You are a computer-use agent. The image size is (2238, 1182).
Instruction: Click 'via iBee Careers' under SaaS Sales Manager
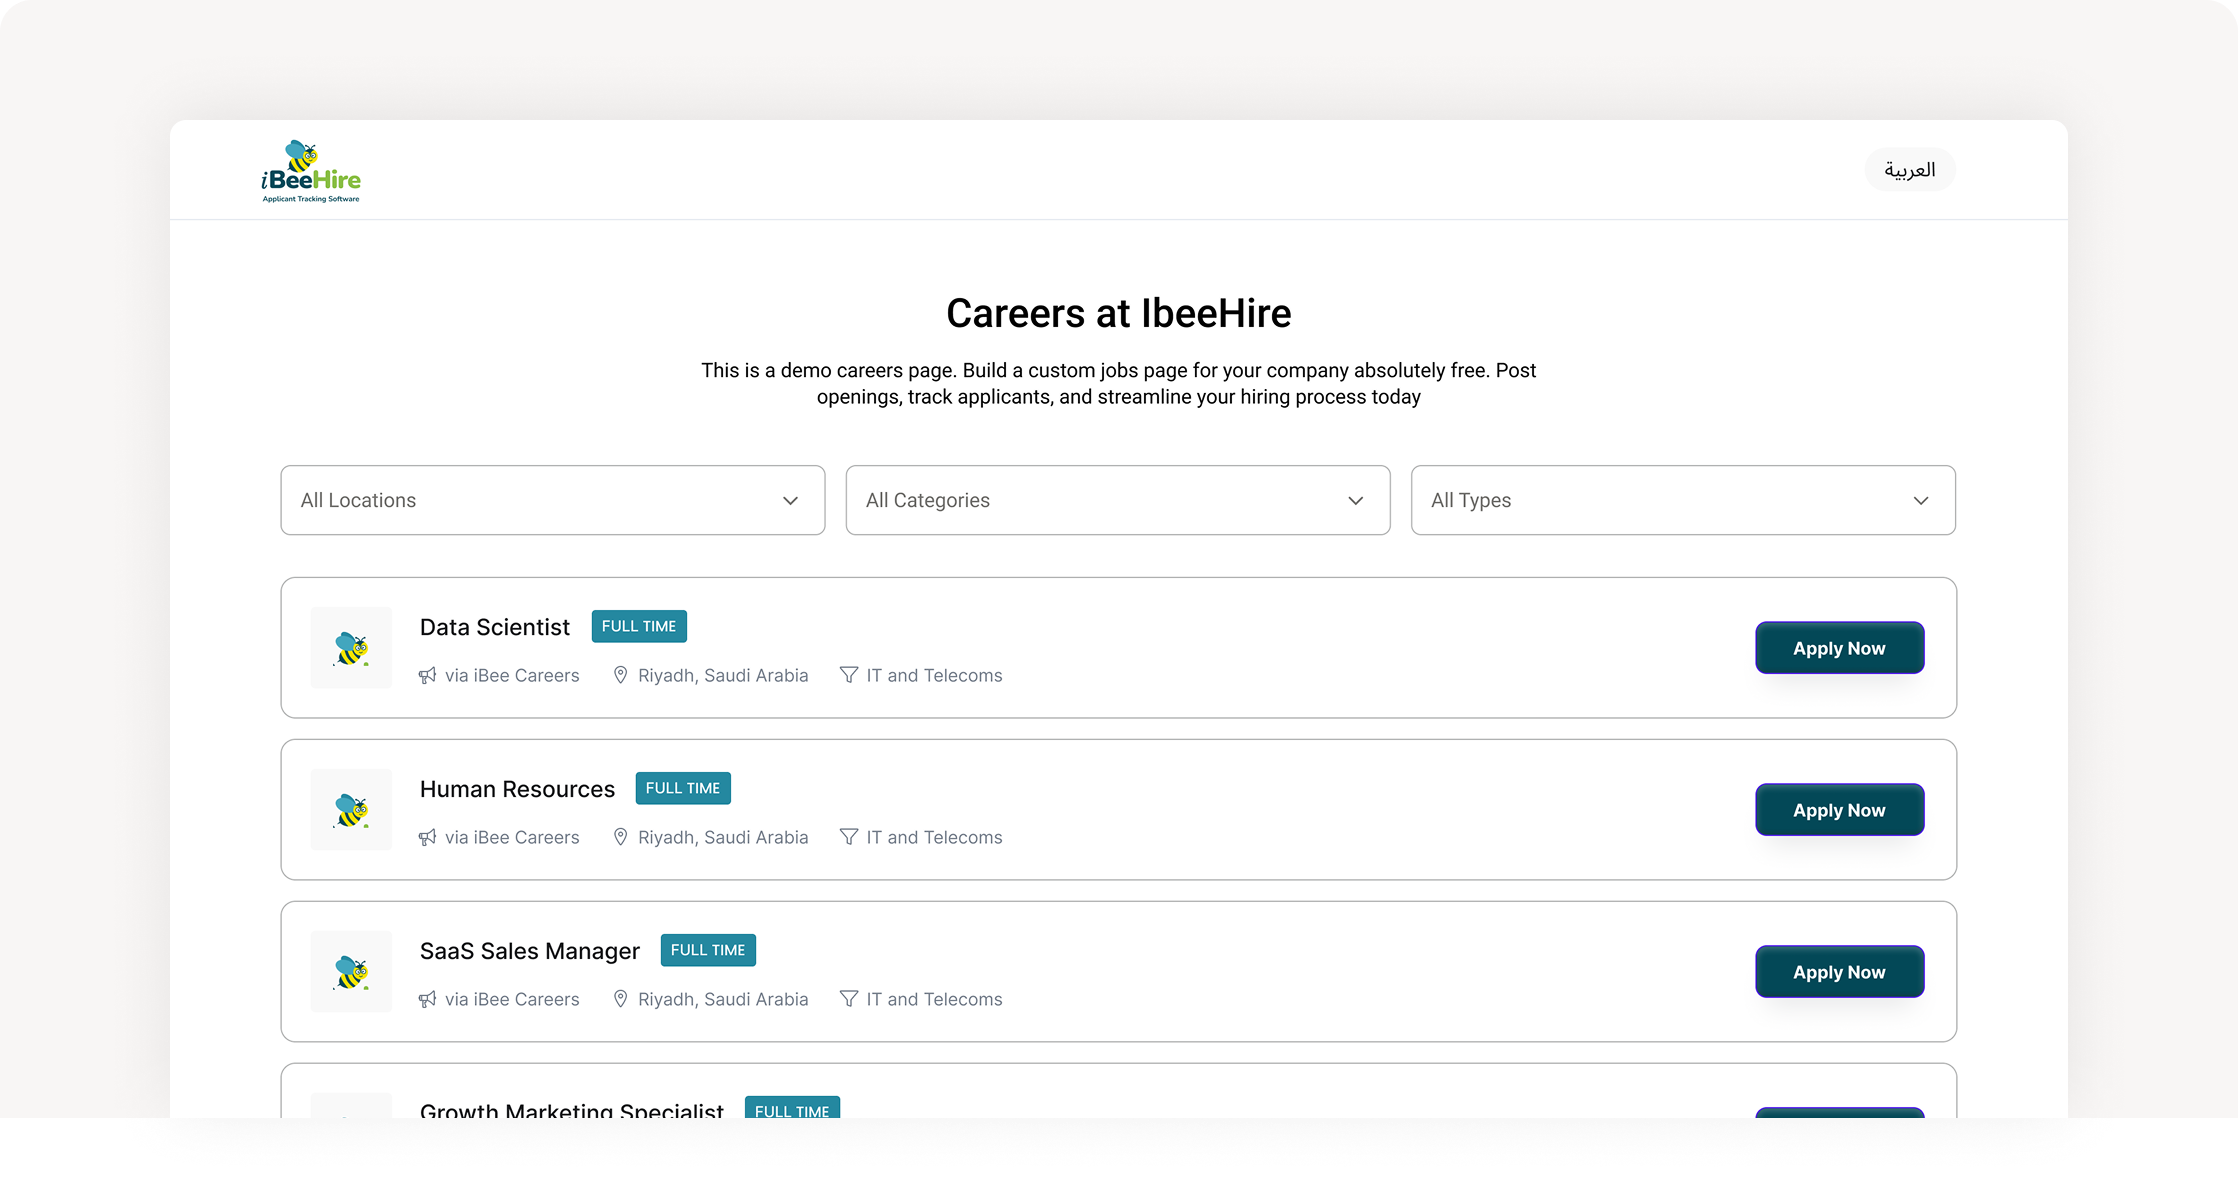click(512, 999)
